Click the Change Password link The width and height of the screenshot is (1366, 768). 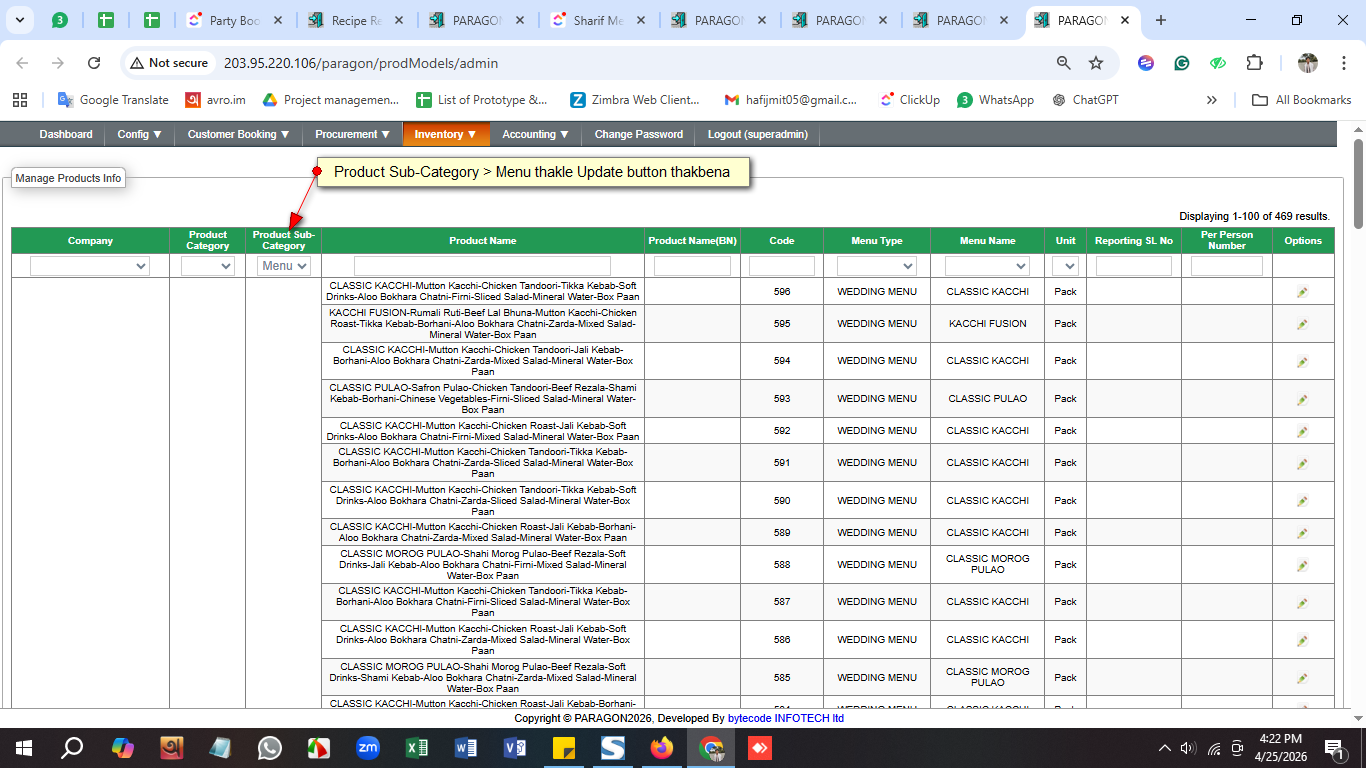pos(638,134)
